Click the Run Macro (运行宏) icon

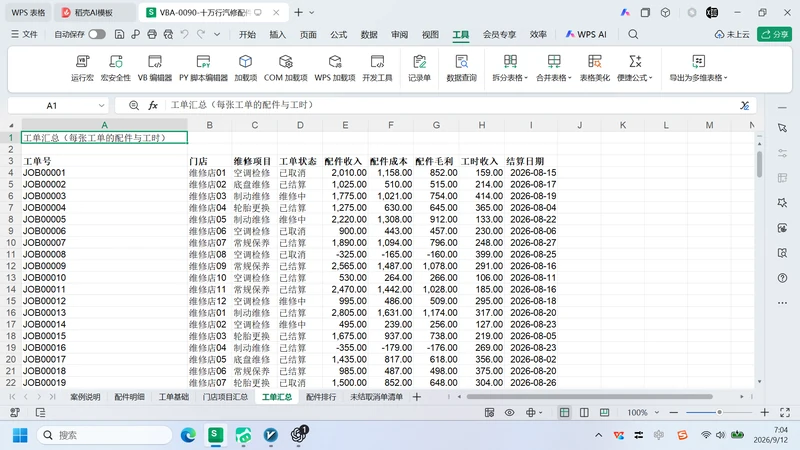click(x=82, y=68)
